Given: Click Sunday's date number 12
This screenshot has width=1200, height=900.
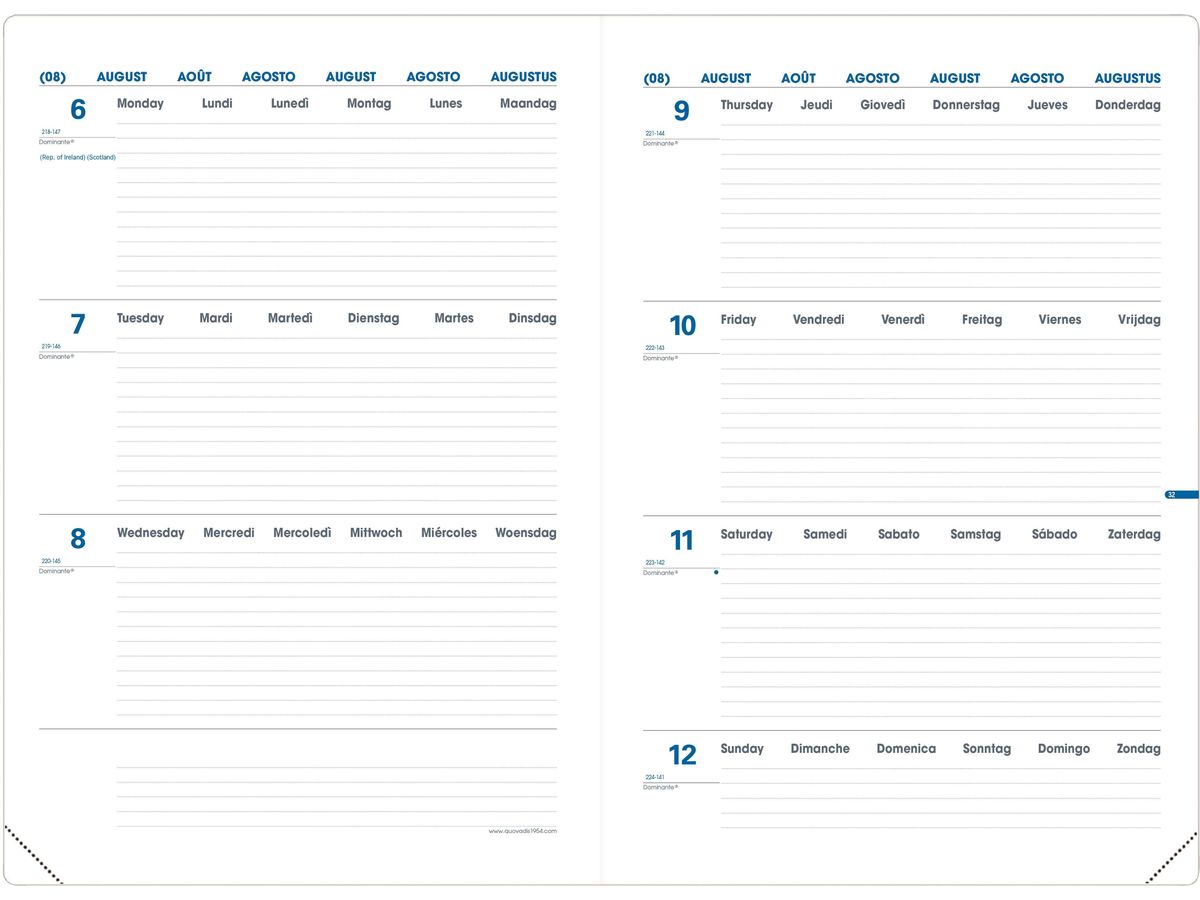Looking at the screenshot, I should tap(682, 755).
